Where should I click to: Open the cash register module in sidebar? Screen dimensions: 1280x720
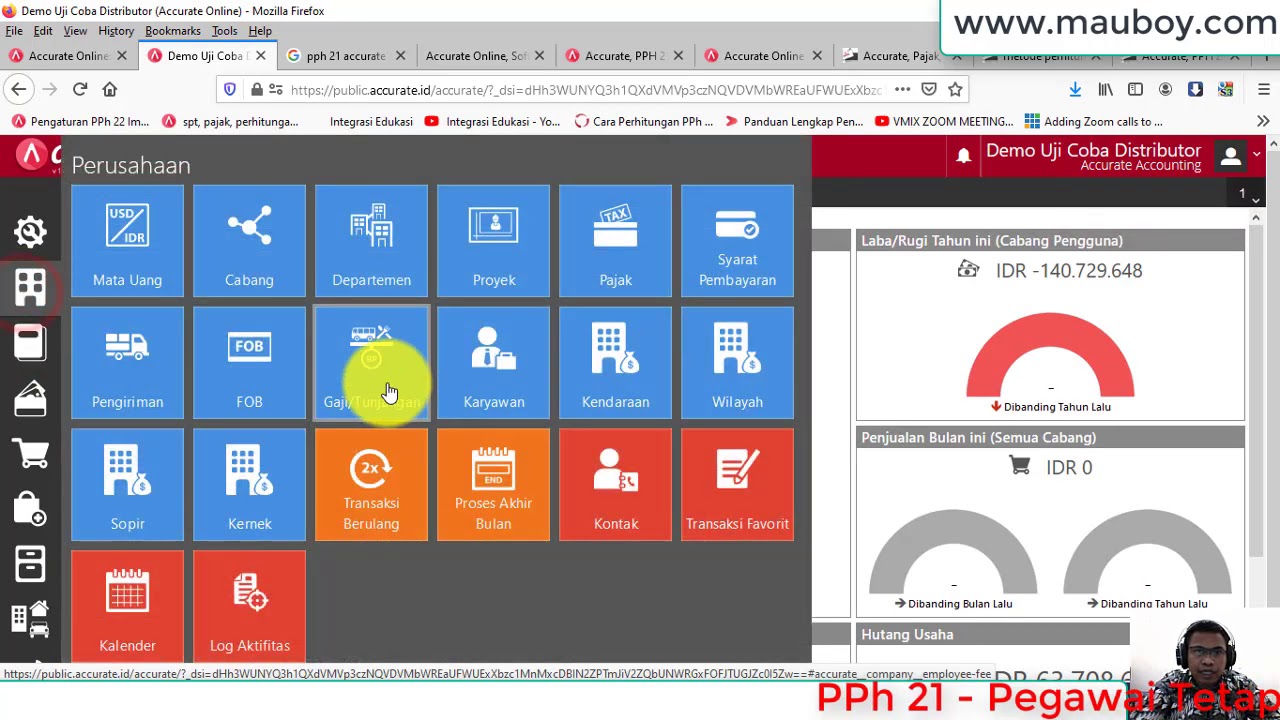pyautogui.click(x=30, y=398)
